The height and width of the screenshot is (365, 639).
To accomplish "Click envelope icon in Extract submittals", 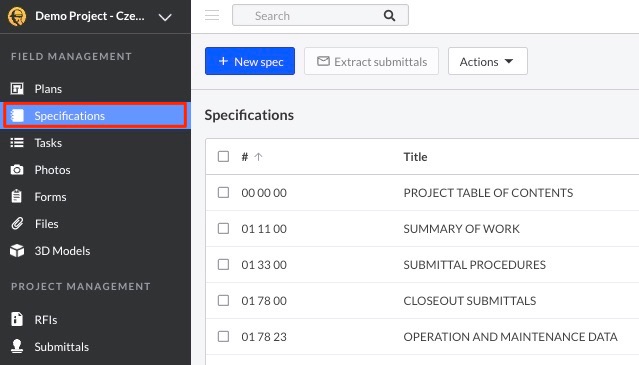I will coord(323,61).
